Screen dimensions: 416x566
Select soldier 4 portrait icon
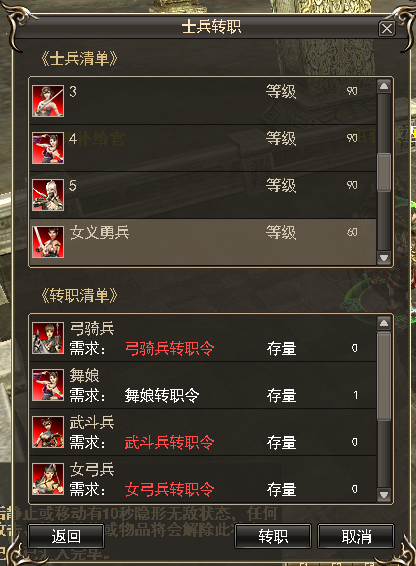click(x=48, y=148)
